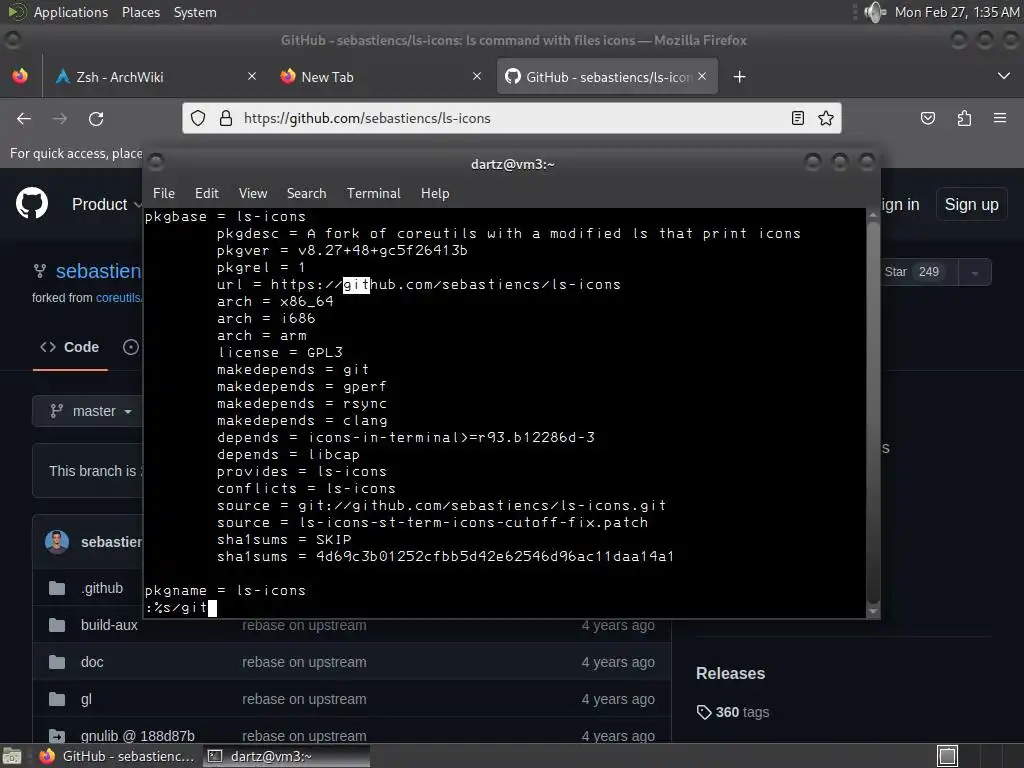This screenshot has height=768, width=1024.
Task: Open the terminal Edit menu
Action: tap(206, 193)
